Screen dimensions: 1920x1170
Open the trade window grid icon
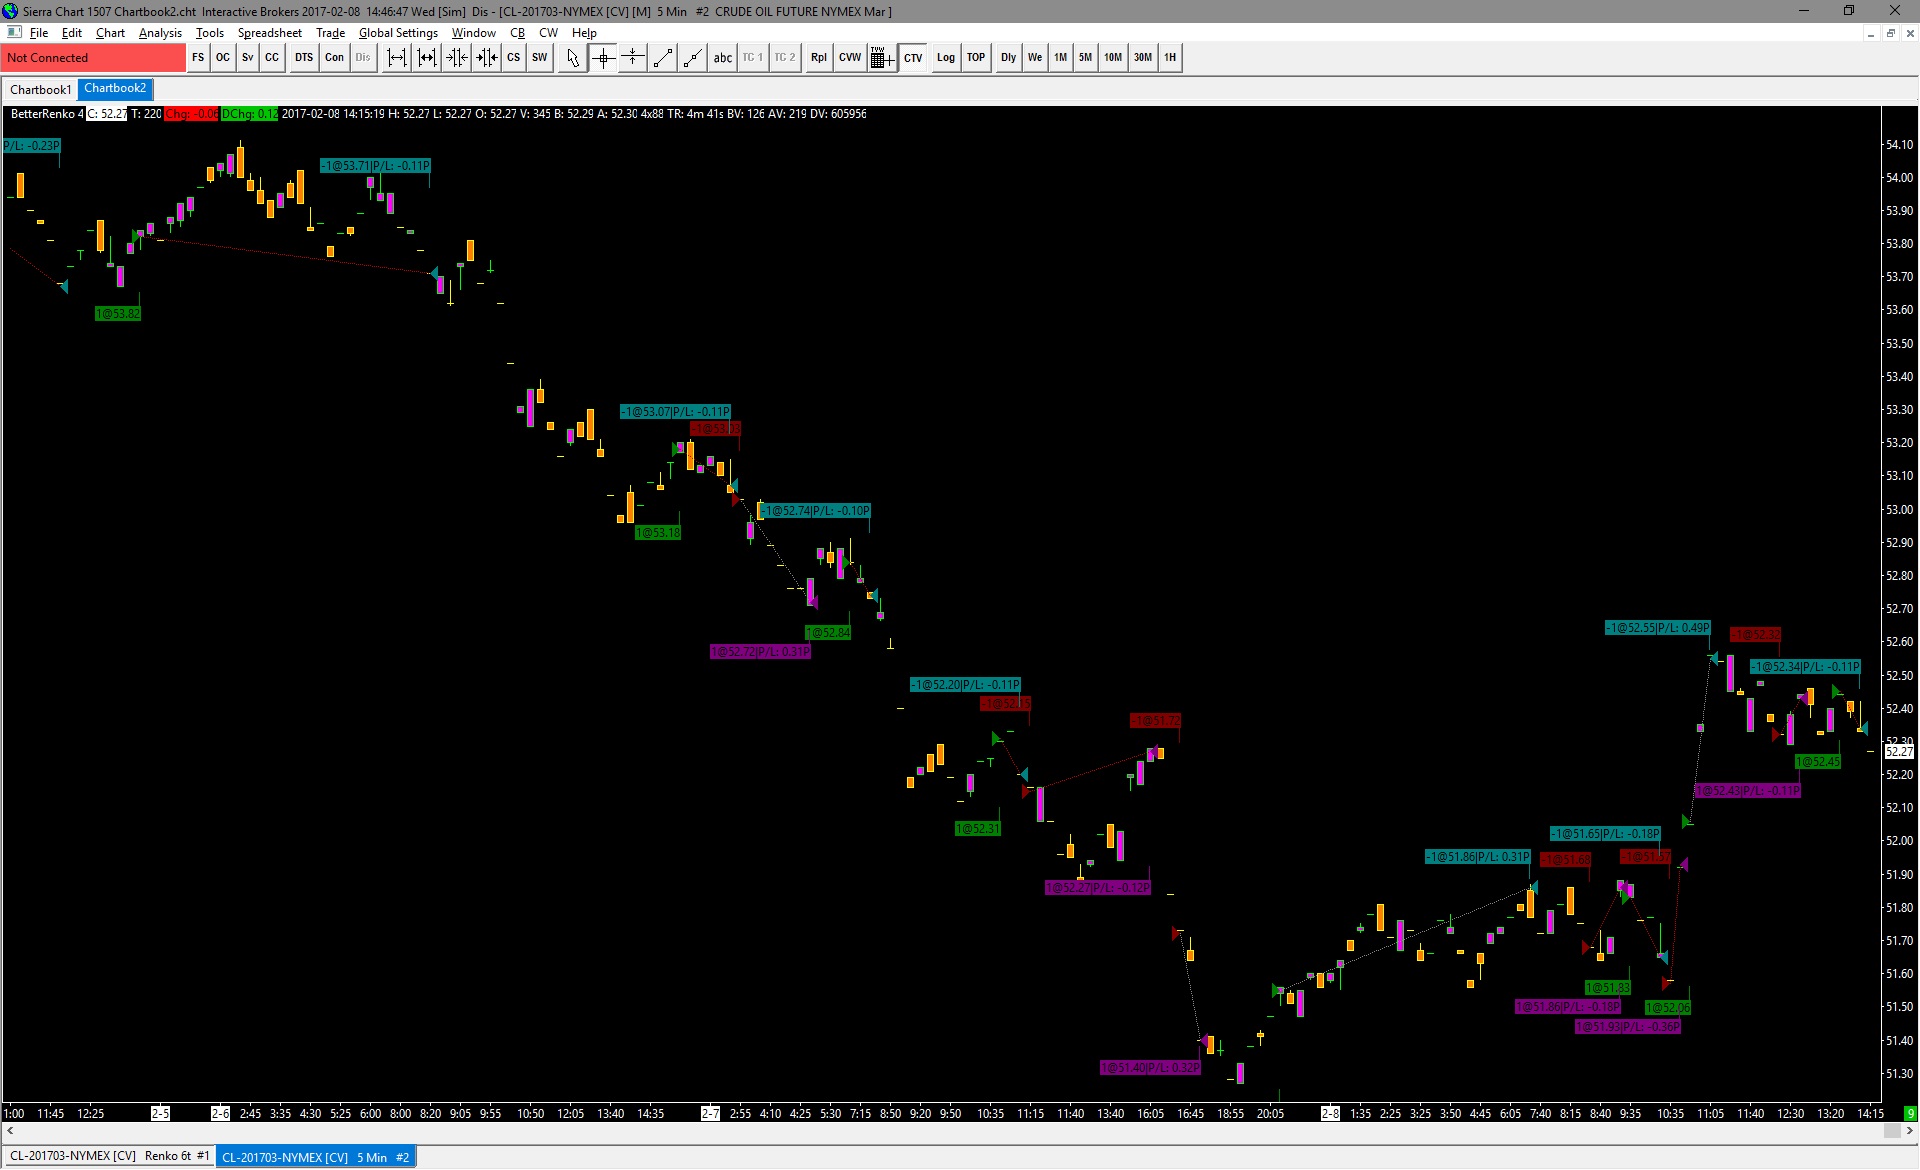click(x=881, y=58)
